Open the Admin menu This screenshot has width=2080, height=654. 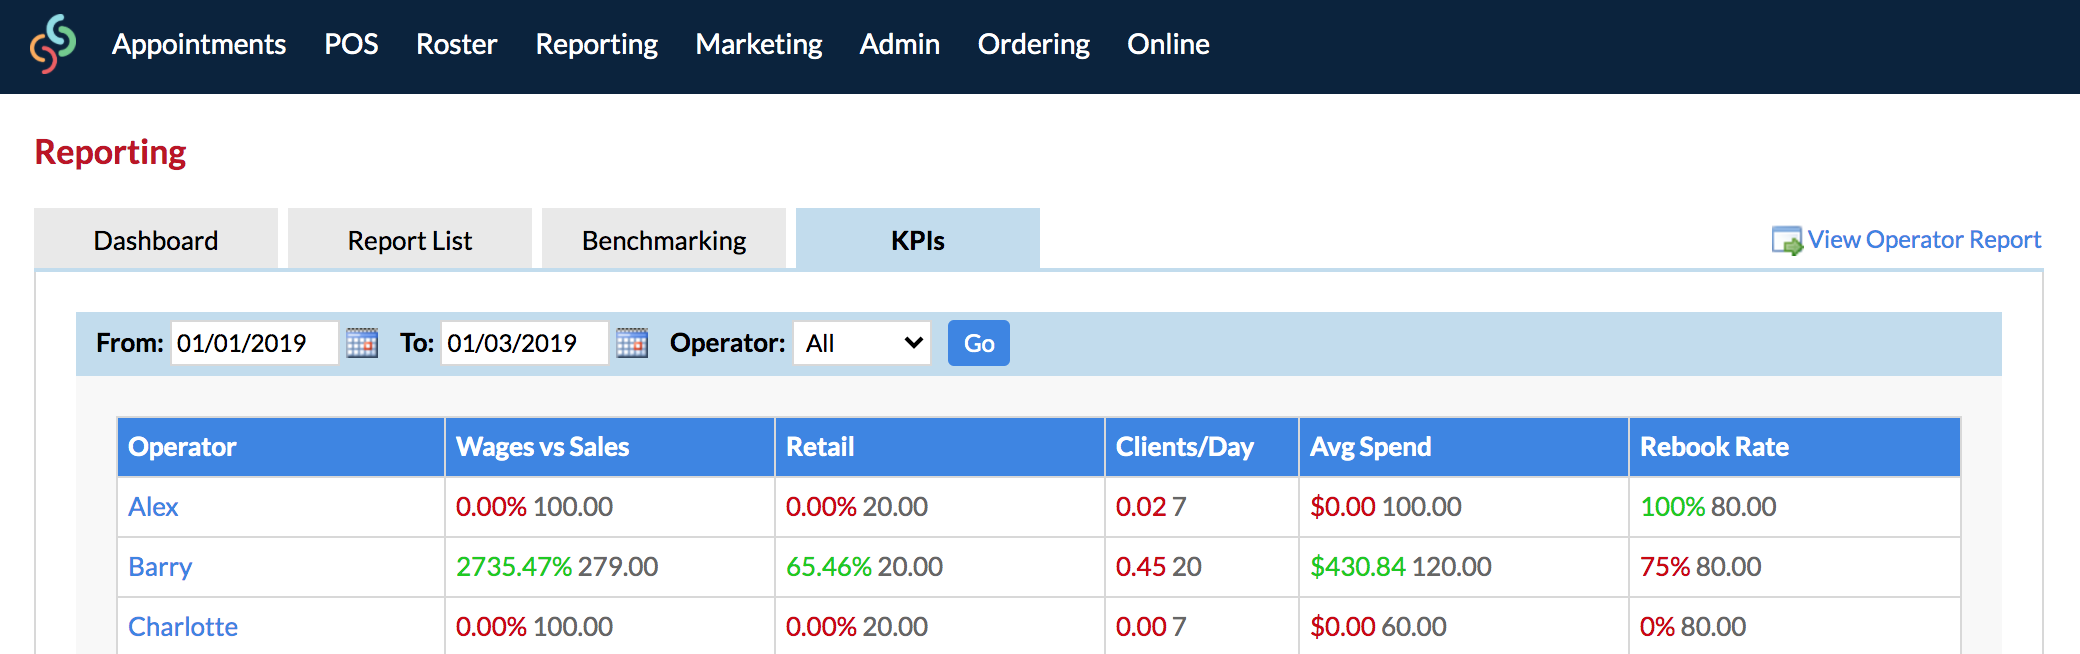[x=900, y=44]
